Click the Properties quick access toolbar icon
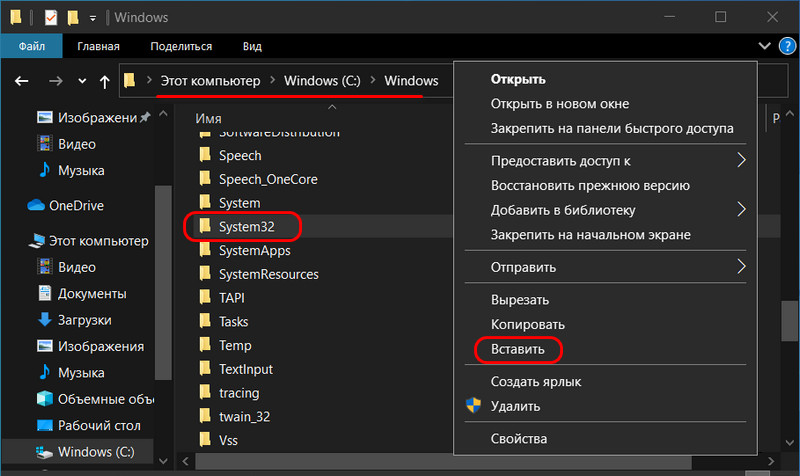The width and height of the screenshot is (800, 476). point(51,17)
